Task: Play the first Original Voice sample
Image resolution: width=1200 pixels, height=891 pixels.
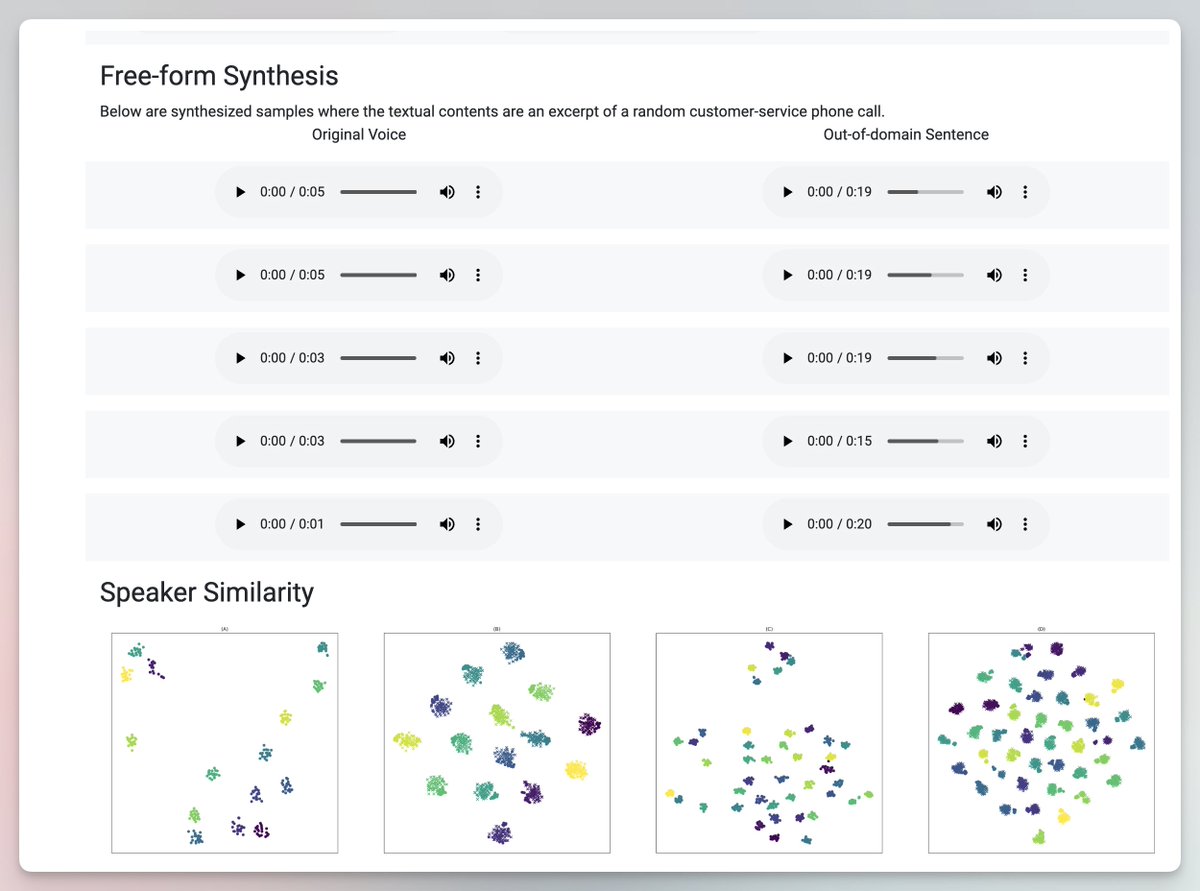Action: coord(240,192)
